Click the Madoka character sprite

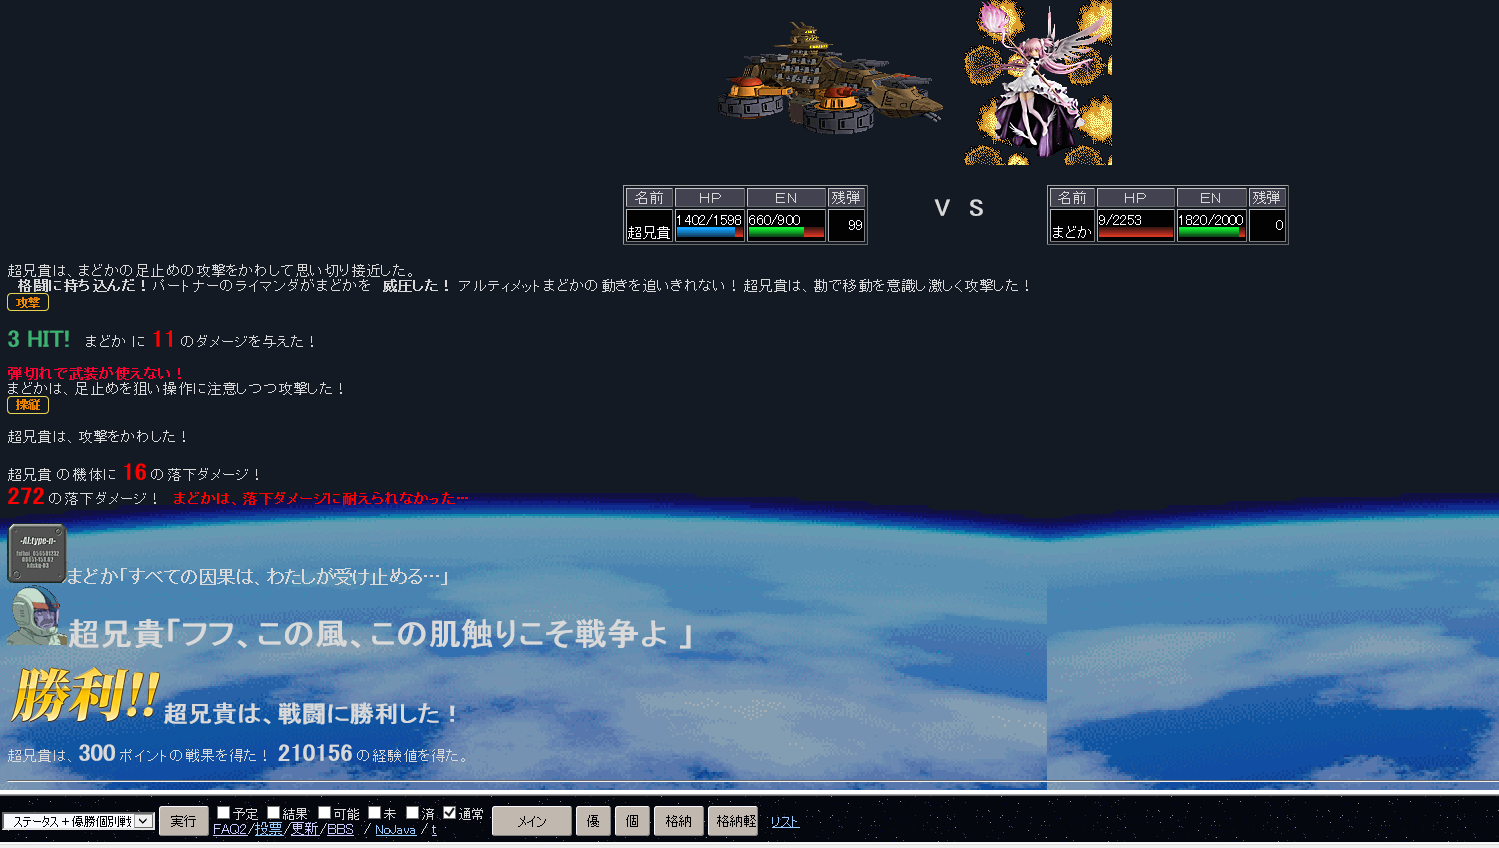pos(1038,82)
